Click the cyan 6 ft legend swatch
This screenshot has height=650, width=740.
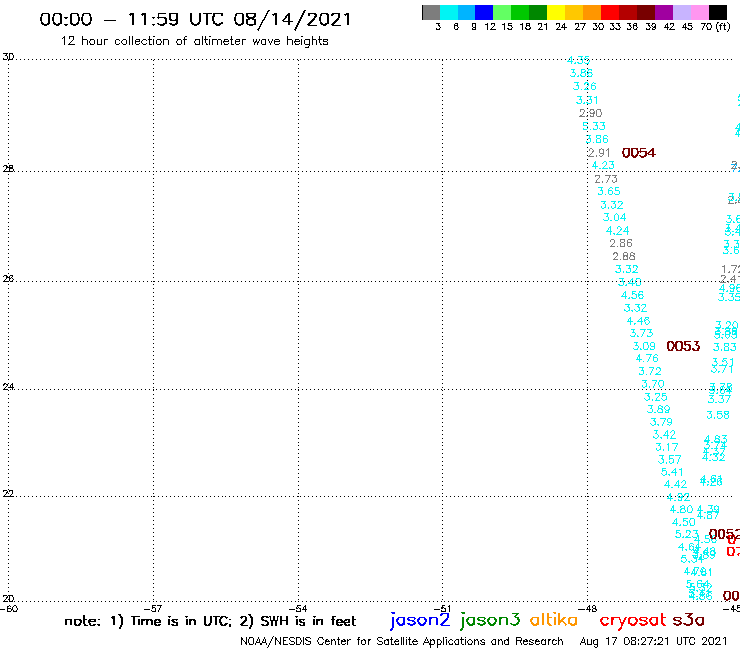[x=449, y=12]
